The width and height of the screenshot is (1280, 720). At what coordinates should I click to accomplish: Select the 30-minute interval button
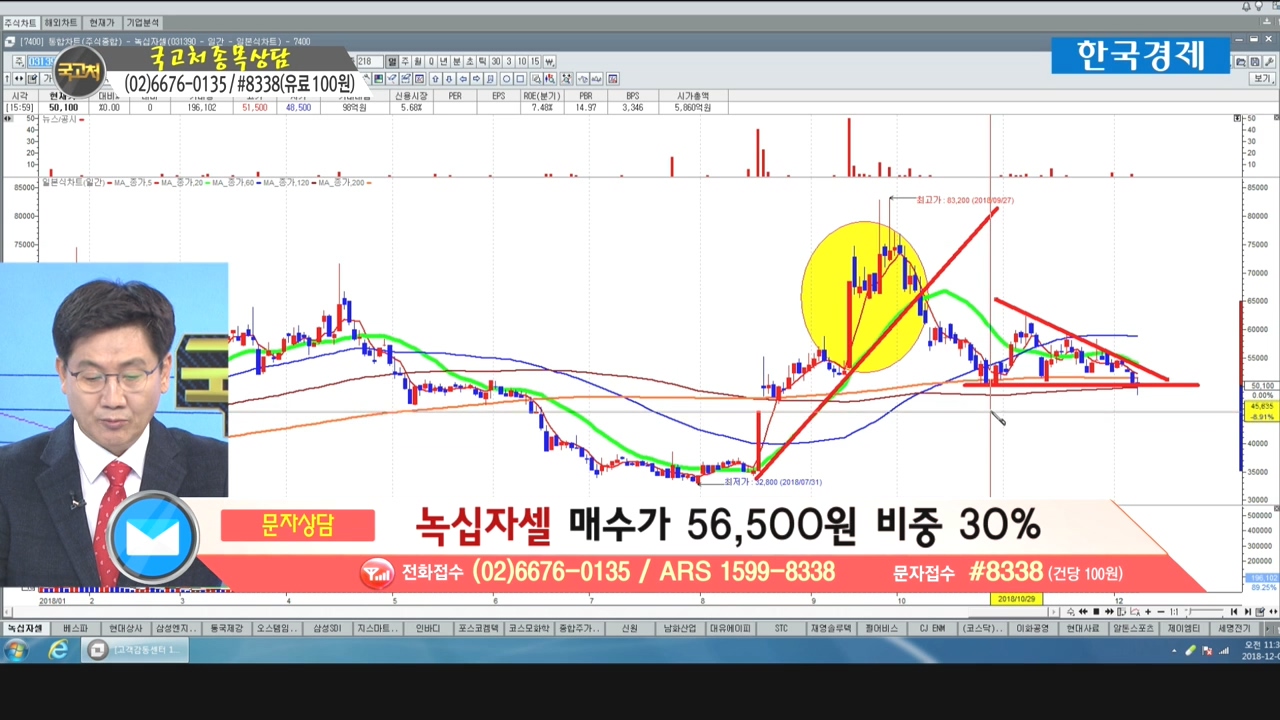496,61
